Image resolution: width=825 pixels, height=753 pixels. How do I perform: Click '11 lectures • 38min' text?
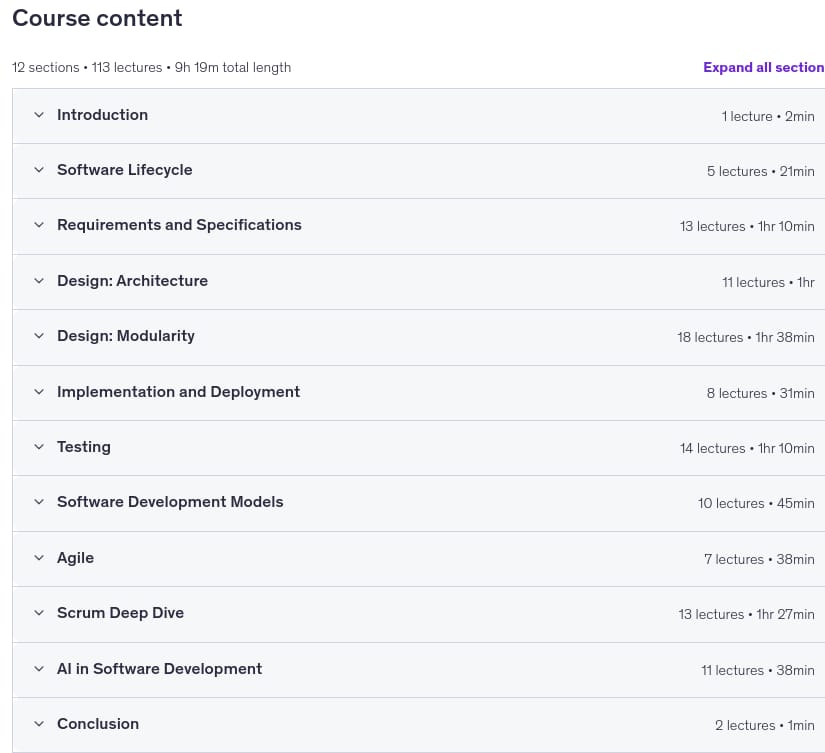[x=758, y=670]
